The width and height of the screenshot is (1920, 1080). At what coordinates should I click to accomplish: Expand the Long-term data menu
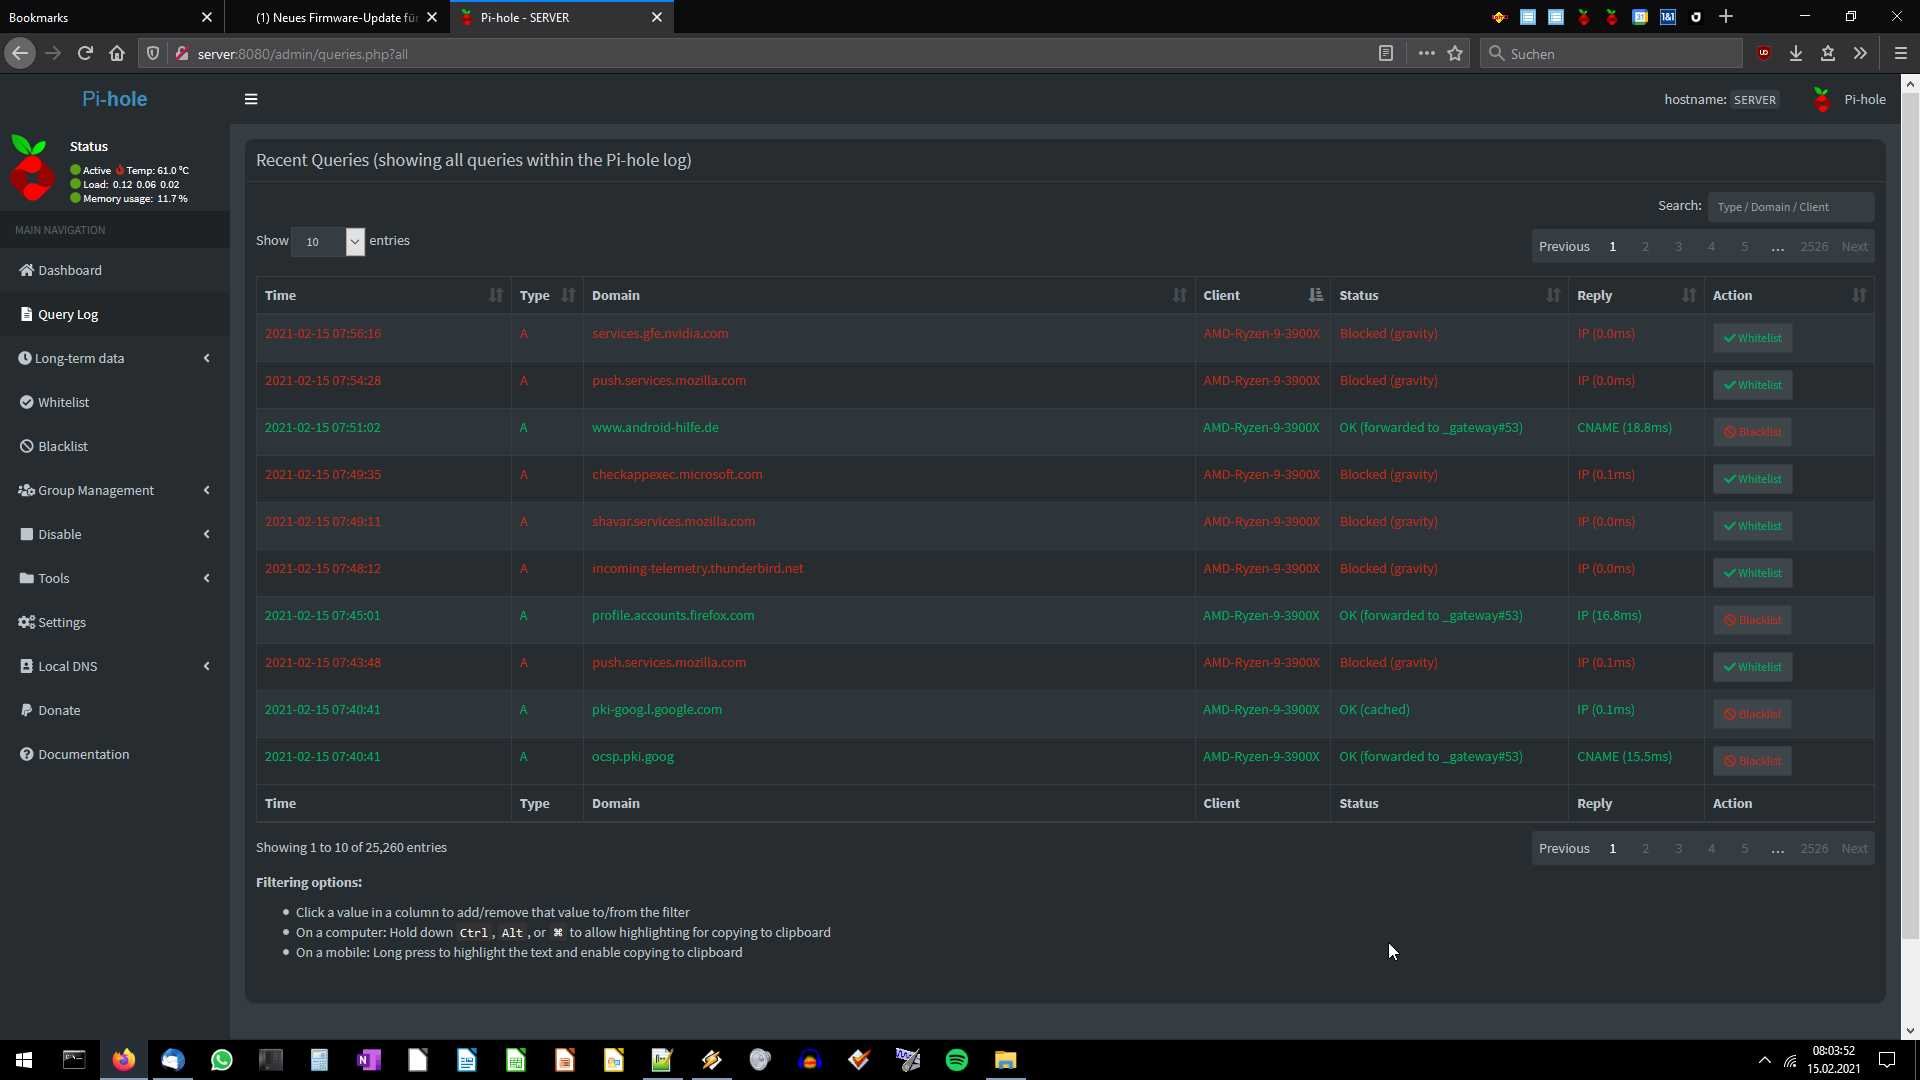pyautogui.click(x=115, y=358)
